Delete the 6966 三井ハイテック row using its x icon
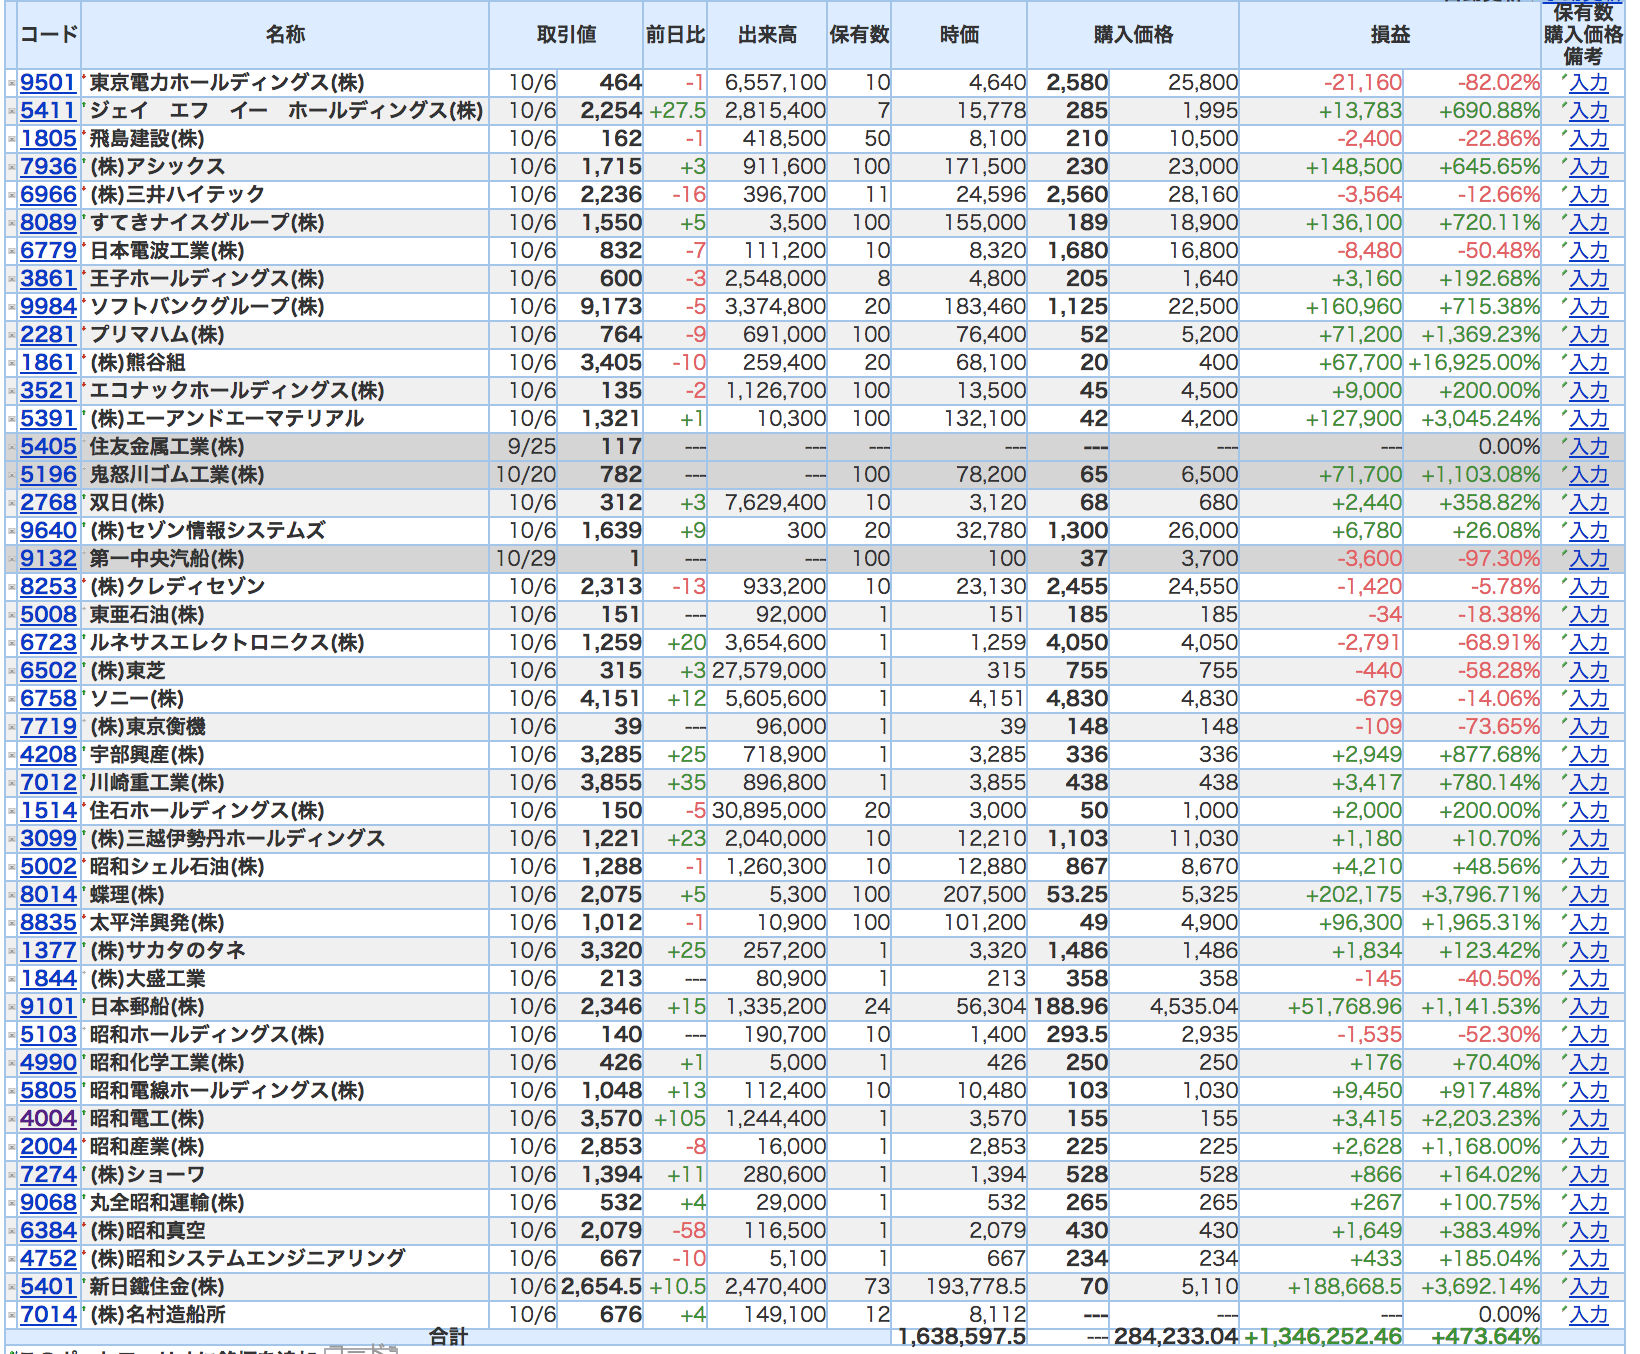The image size is (1640, 1354). point(11,195)
